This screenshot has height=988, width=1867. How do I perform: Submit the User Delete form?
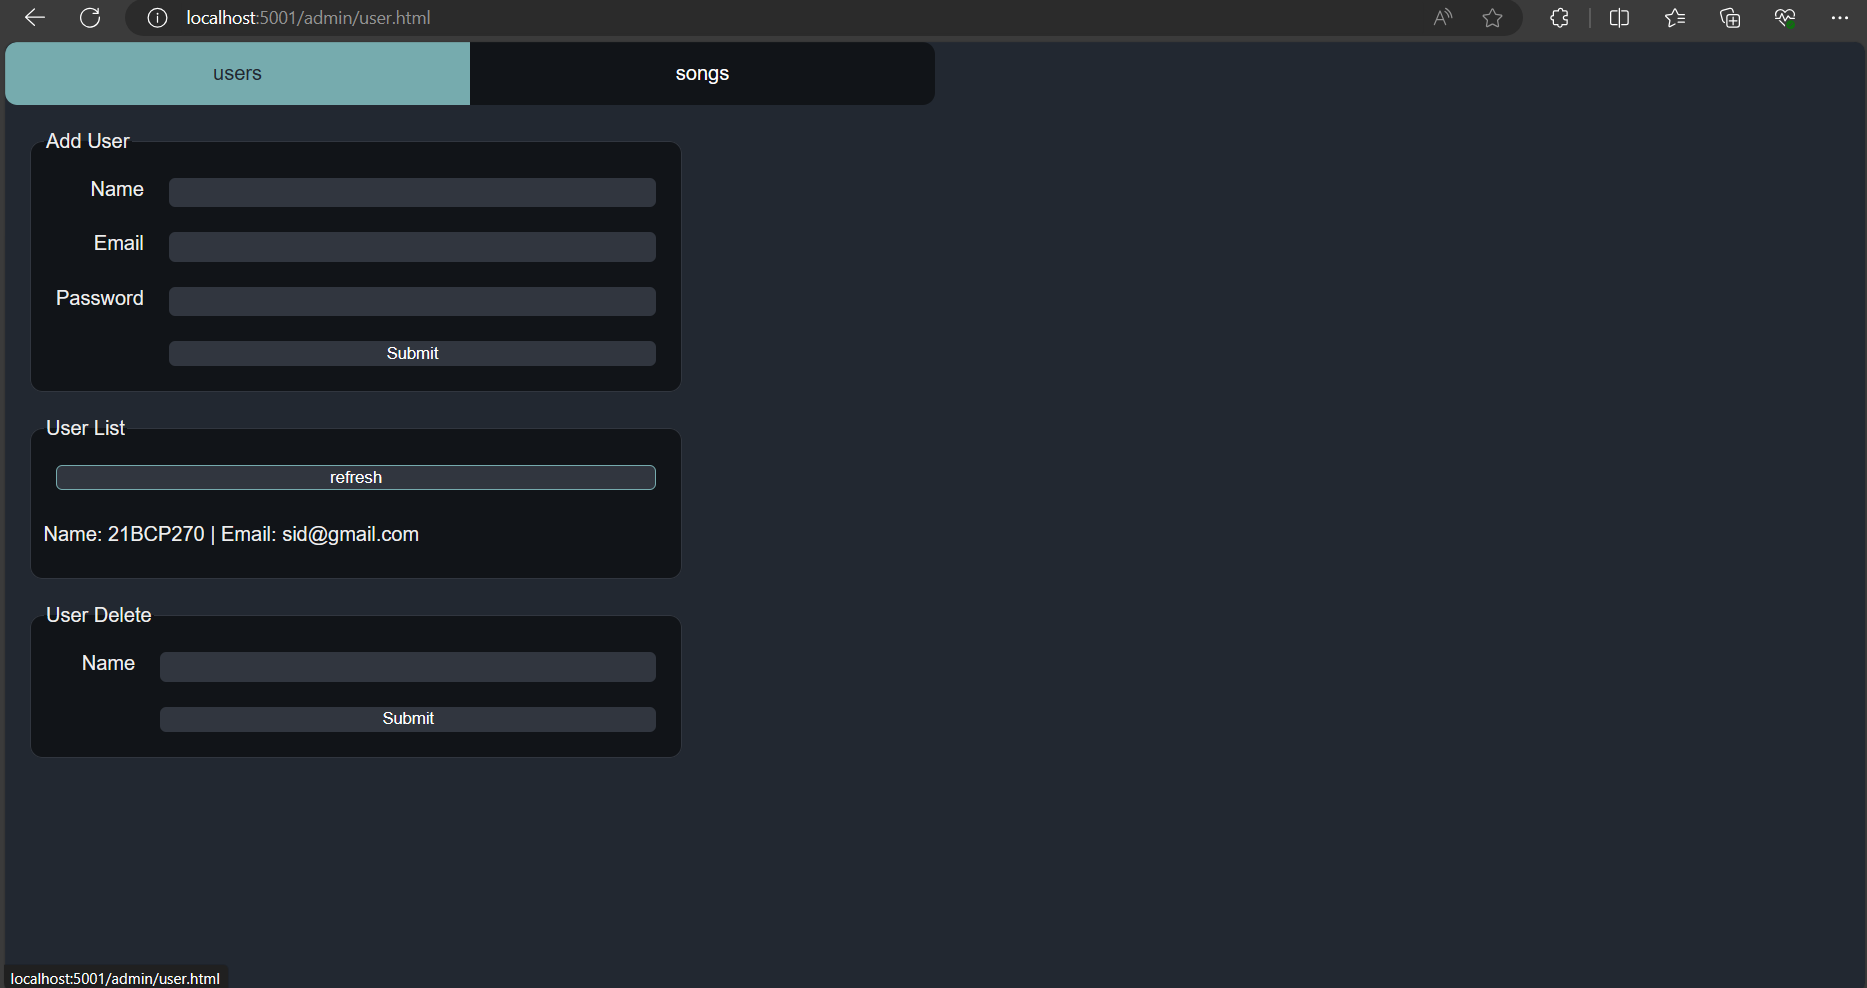(x=407, y=718)
